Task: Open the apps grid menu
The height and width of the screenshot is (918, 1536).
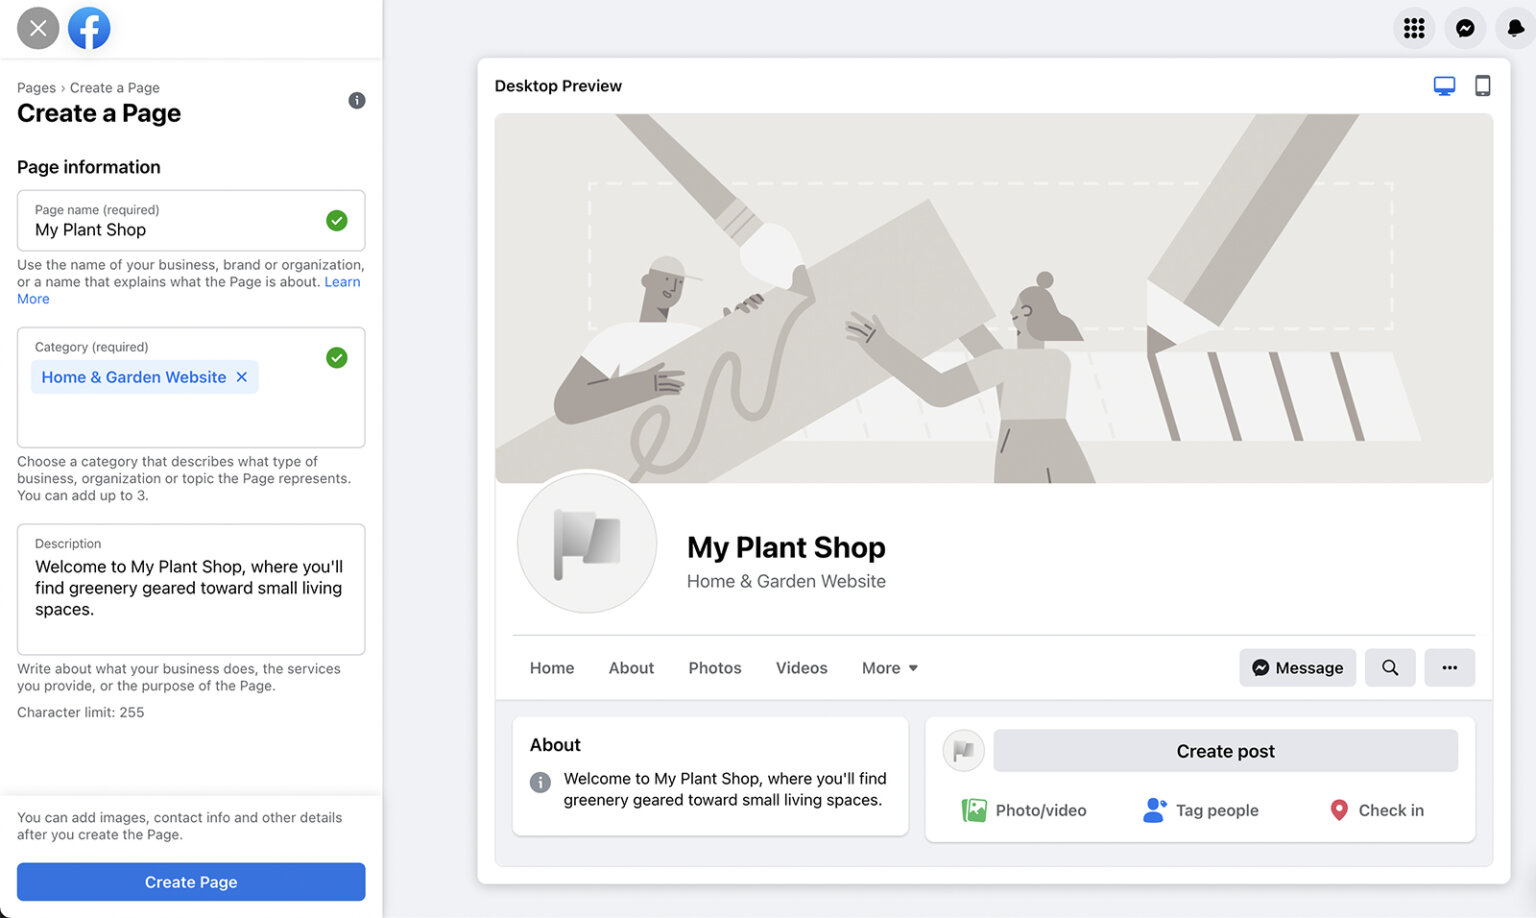Action: click(x=1414, y=27)
